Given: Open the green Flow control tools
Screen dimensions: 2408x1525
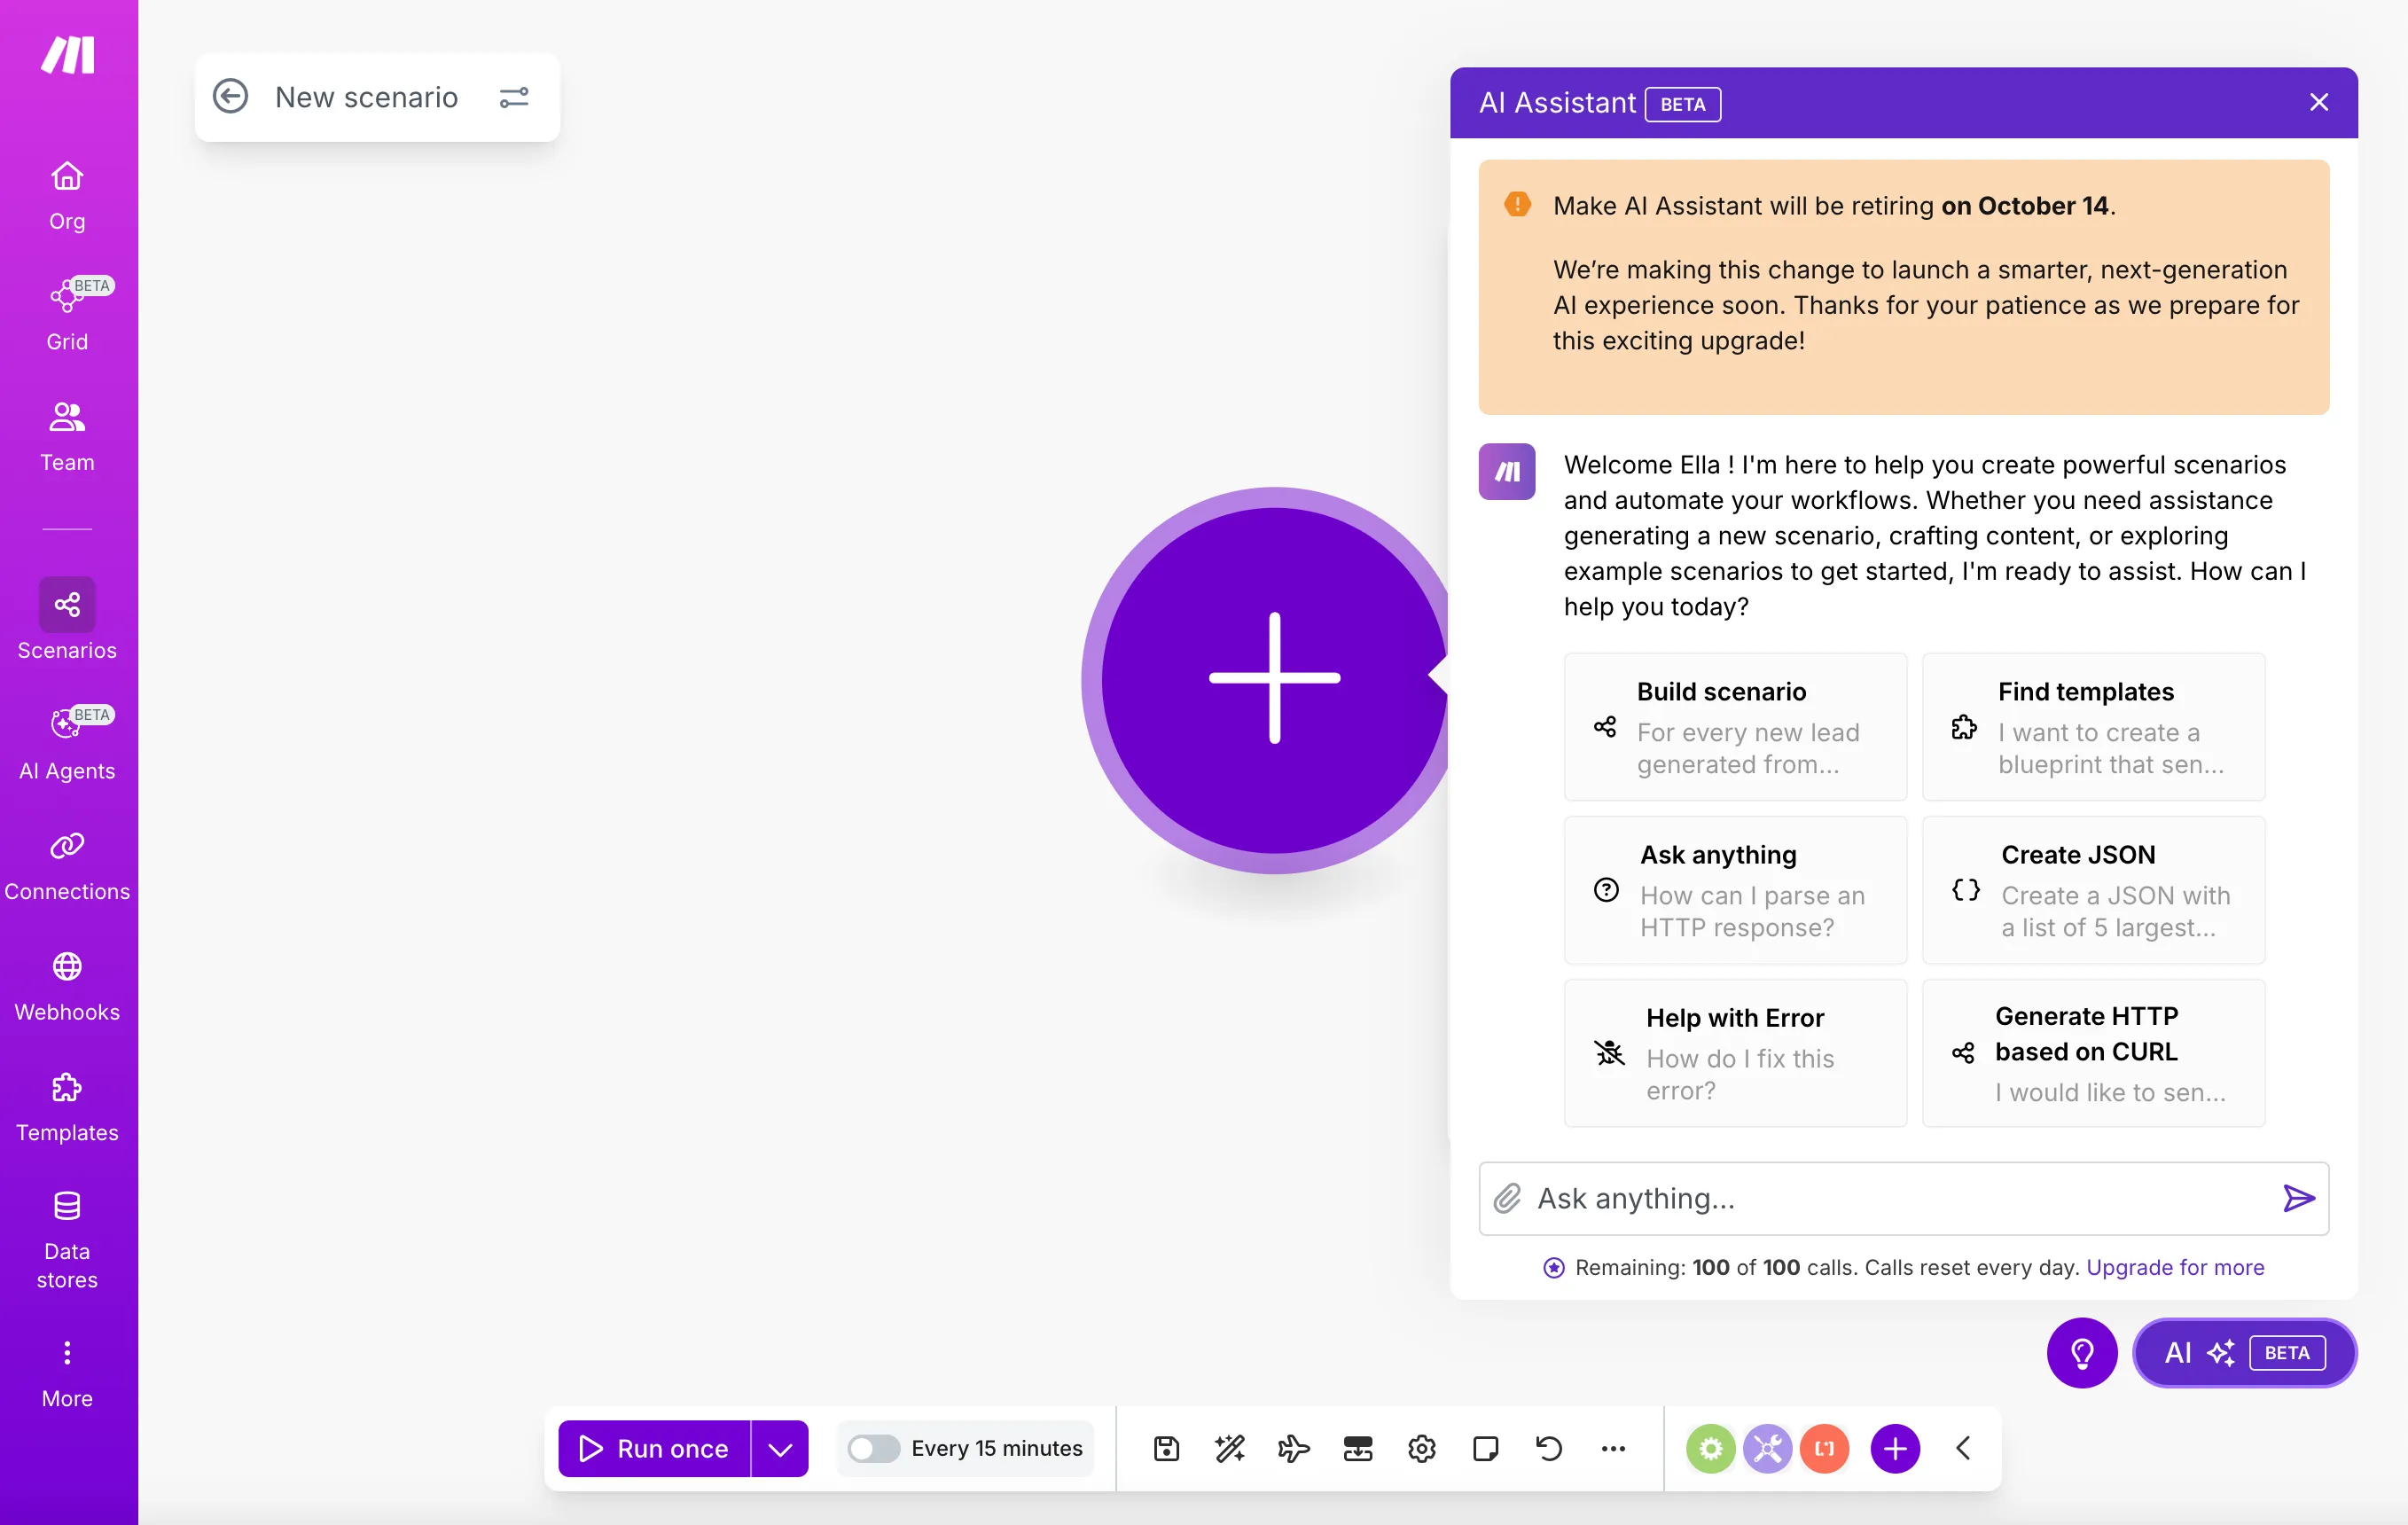Looking at the screenshot, I should click(1711, 1449).
